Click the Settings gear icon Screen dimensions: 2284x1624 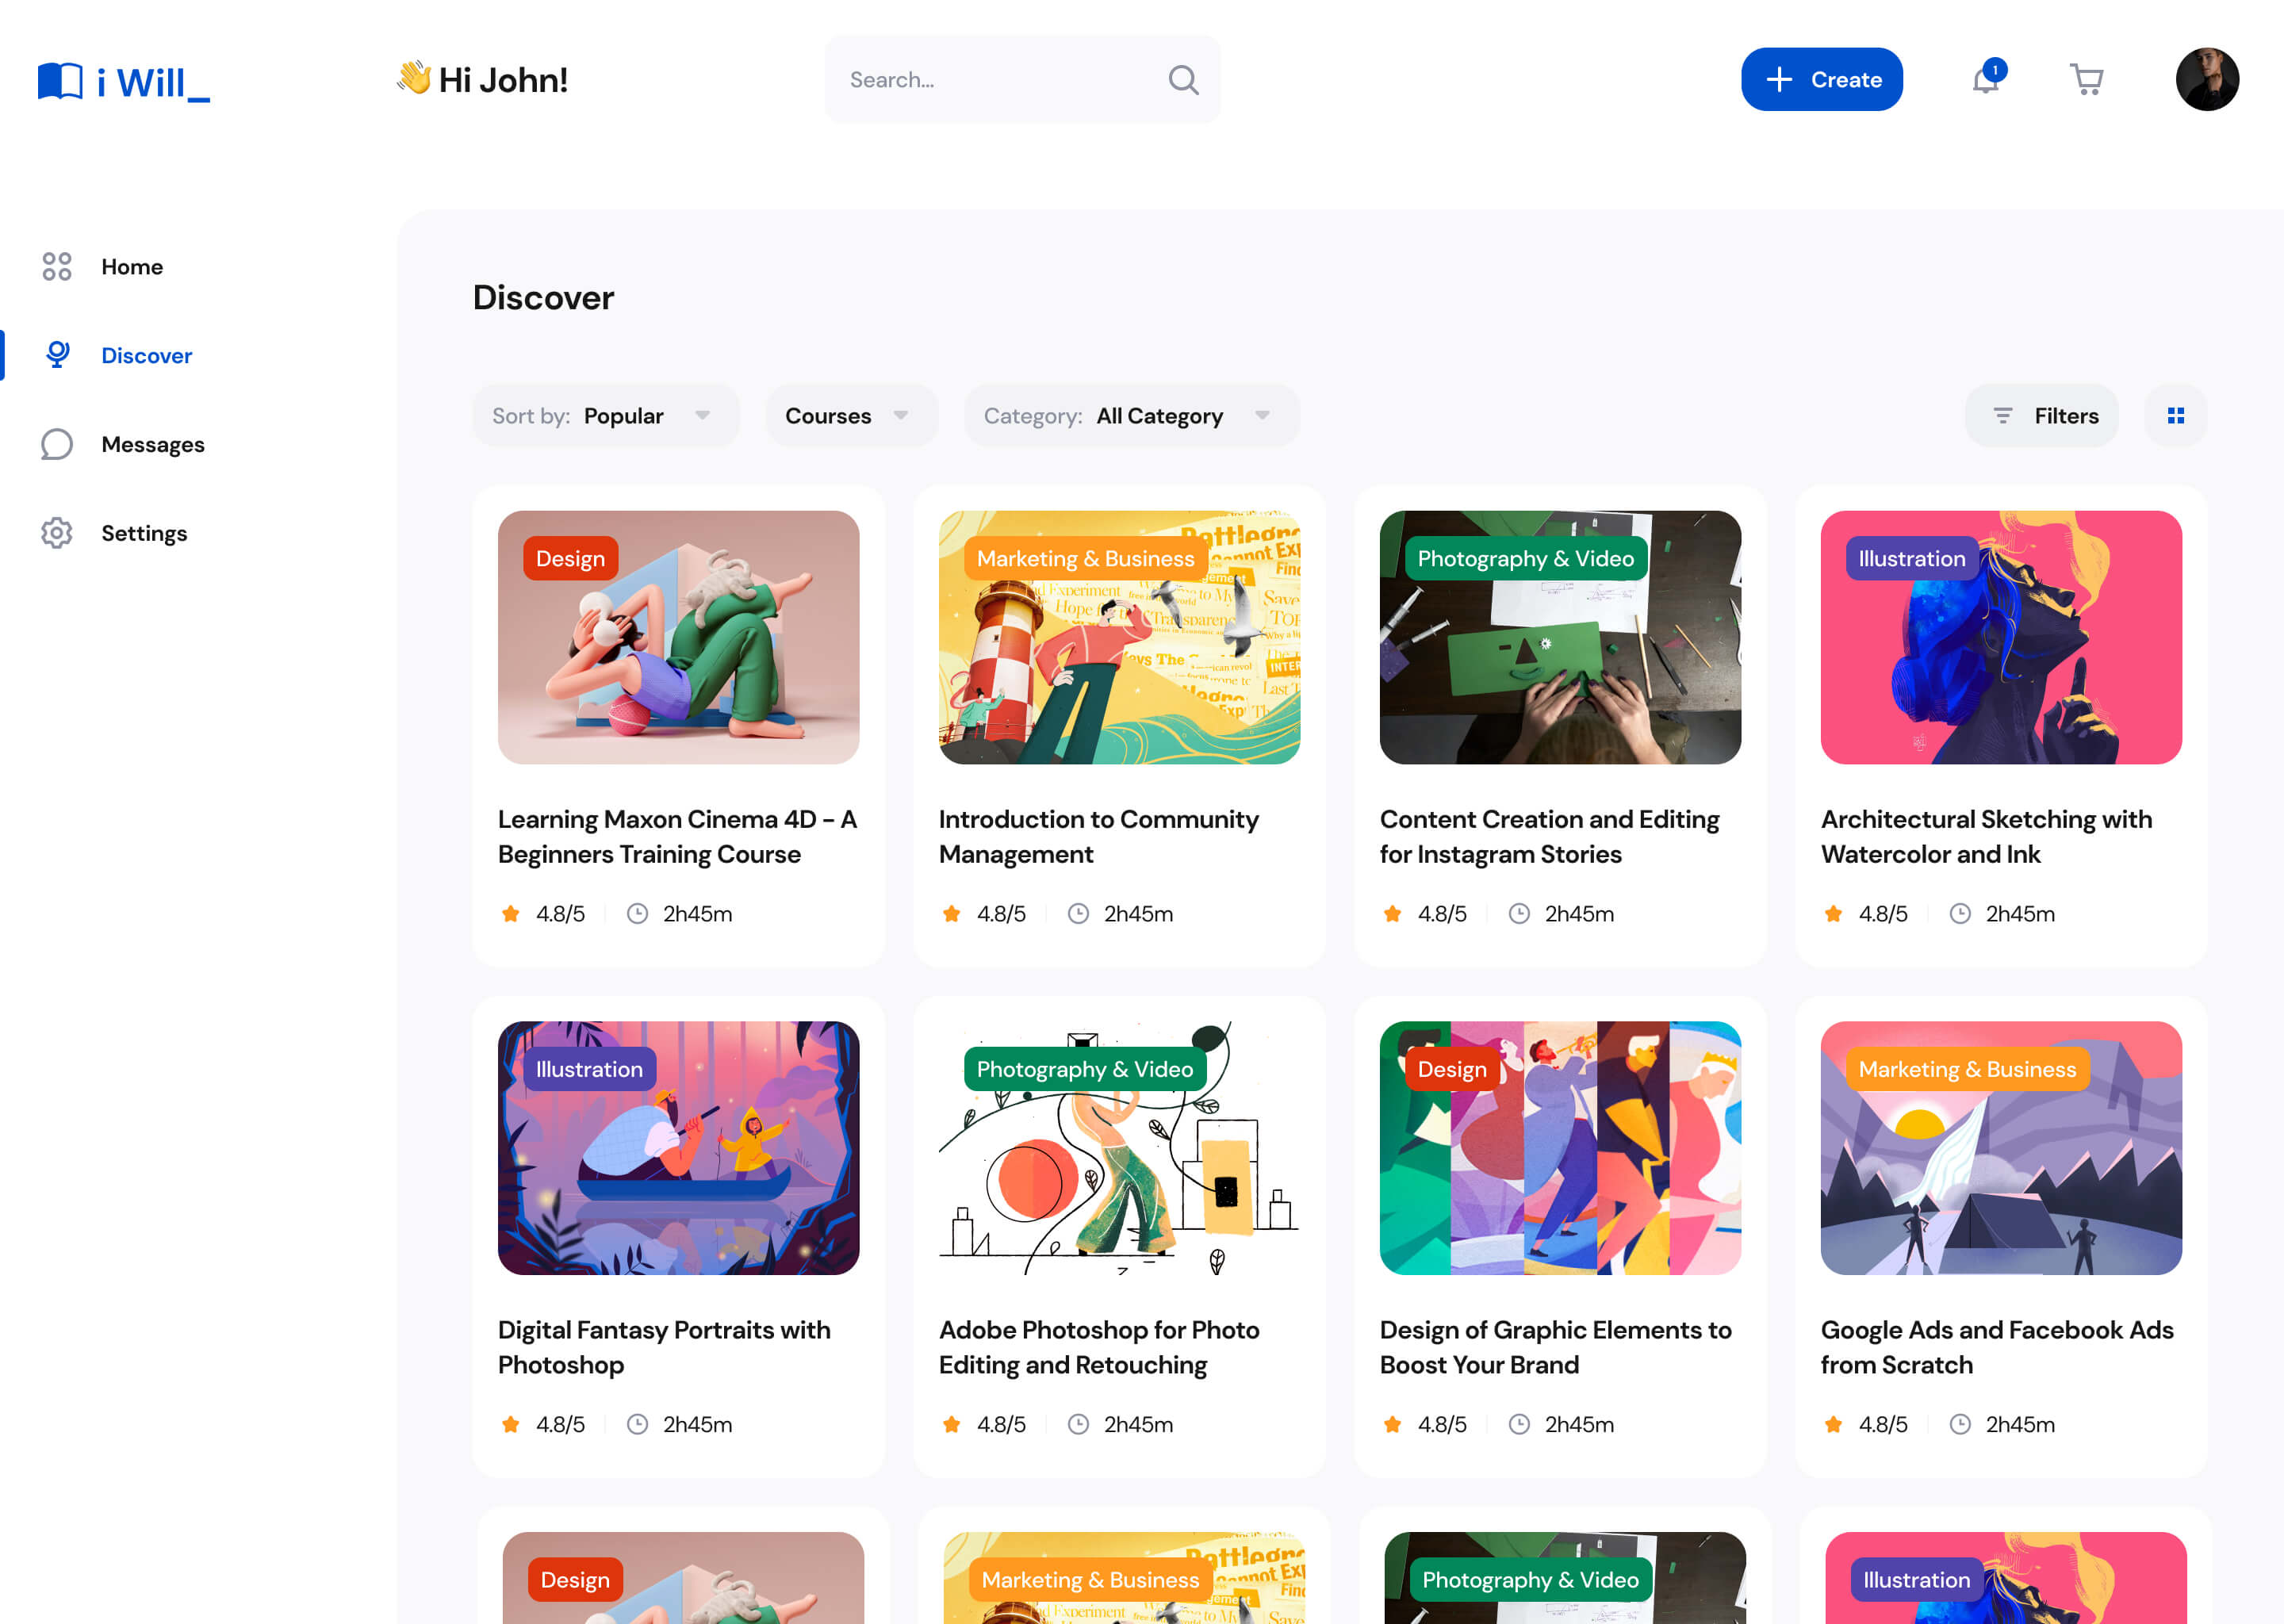pyautogui.click(x=57, y=533)
